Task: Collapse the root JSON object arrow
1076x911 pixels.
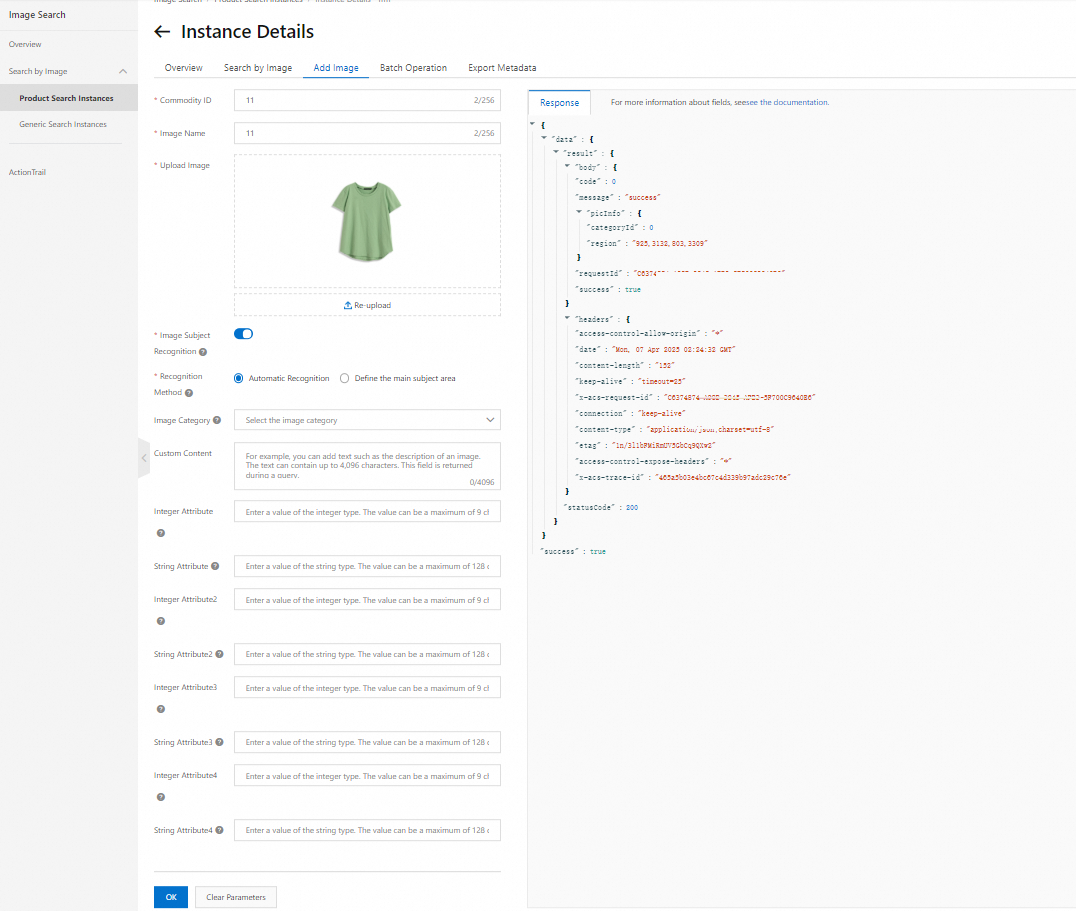Action: click(x=532, y=124)
